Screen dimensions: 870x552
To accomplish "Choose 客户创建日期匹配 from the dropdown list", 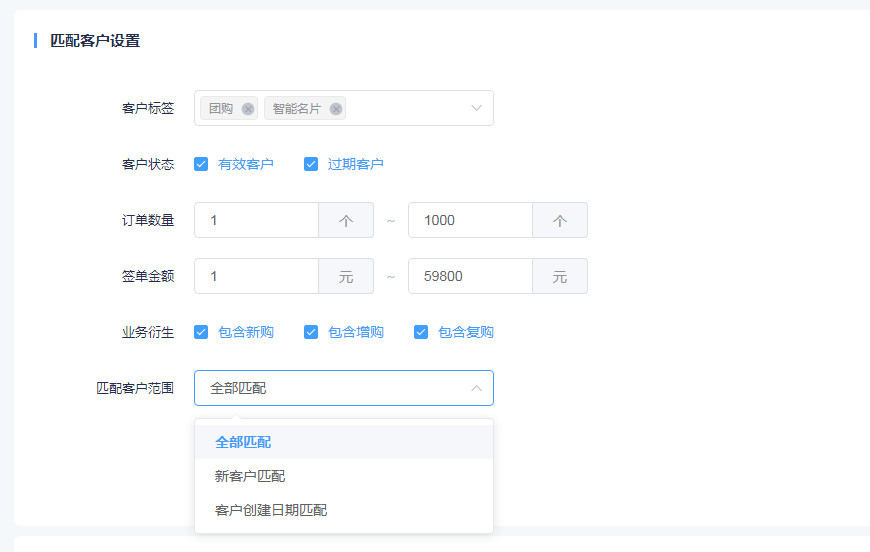I will (344, 510).
